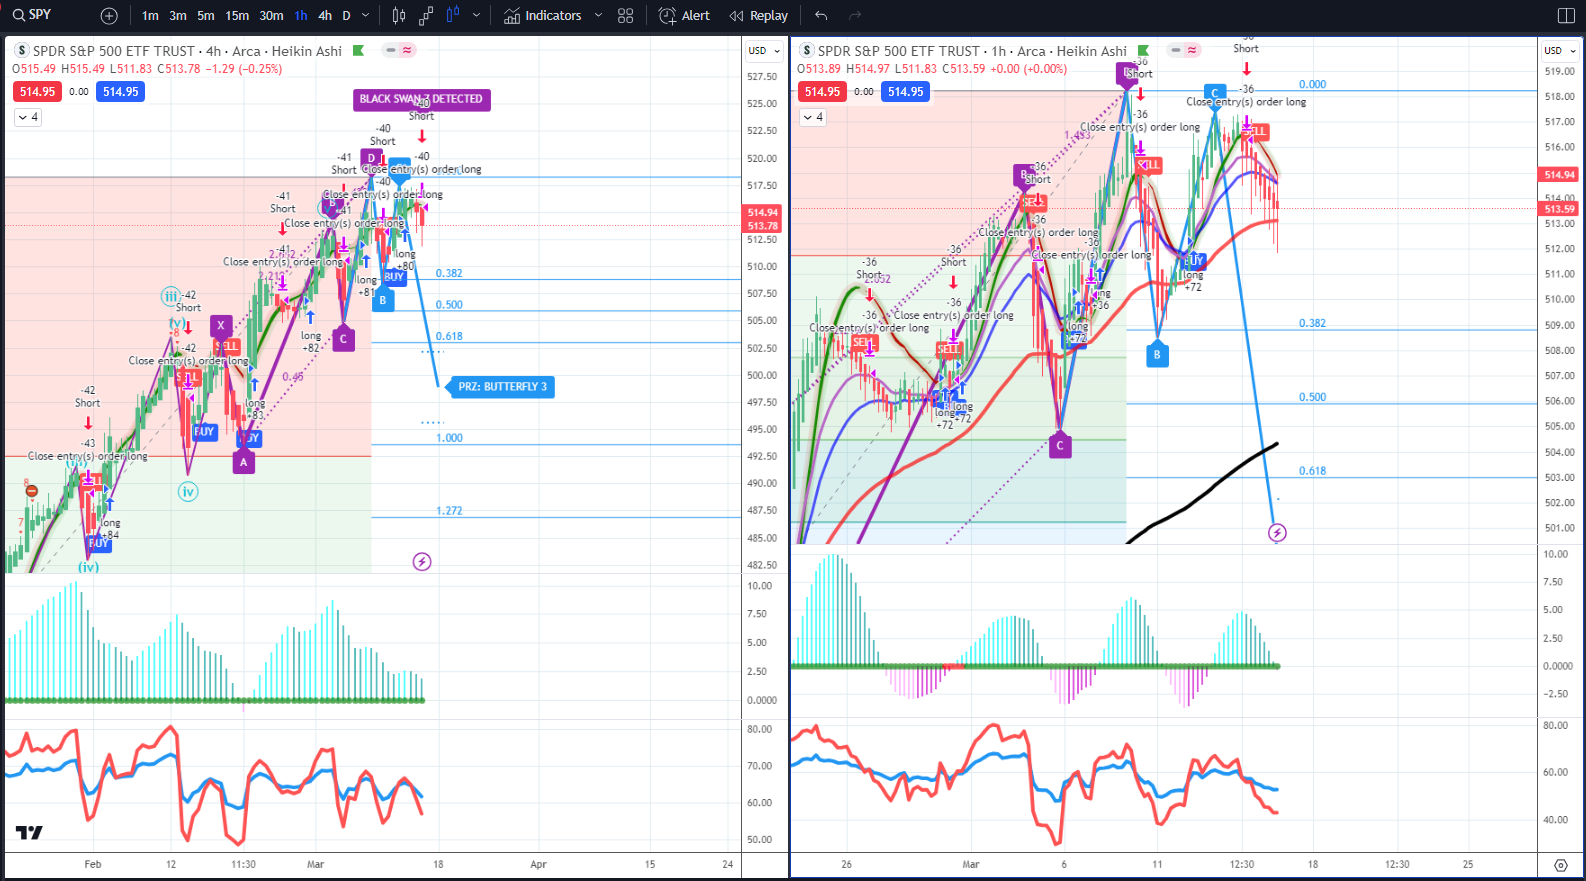Click the right chart S symbol logo
The image size is (1586, 881).
(807, 51)
